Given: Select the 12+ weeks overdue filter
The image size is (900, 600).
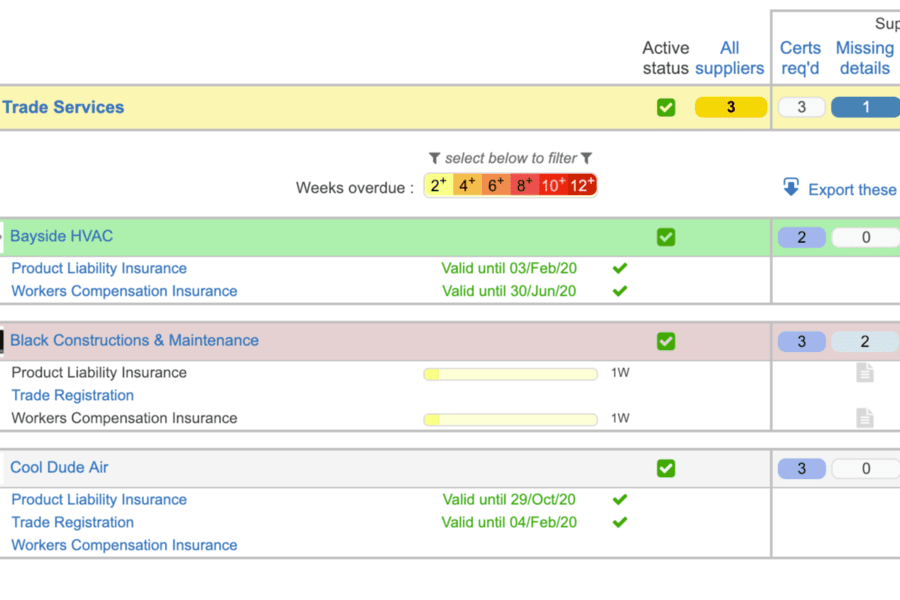Looking at the screenshot, I should coord(585,186).
